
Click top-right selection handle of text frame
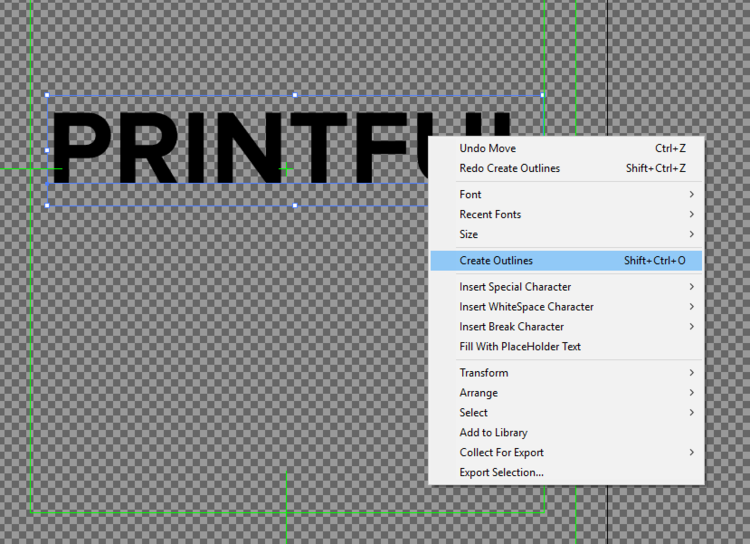542,95
